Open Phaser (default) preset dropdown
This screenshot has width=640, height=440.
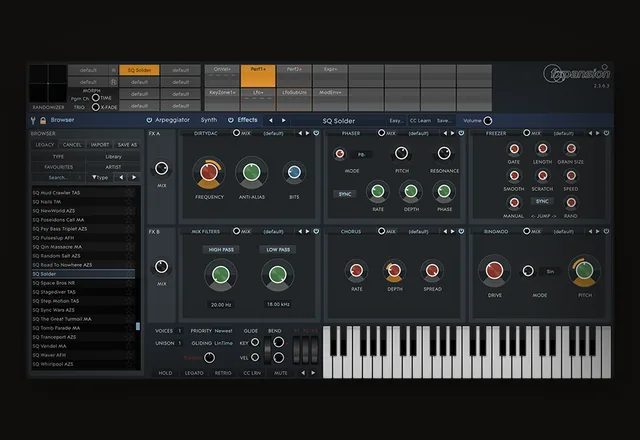point(418,133)
